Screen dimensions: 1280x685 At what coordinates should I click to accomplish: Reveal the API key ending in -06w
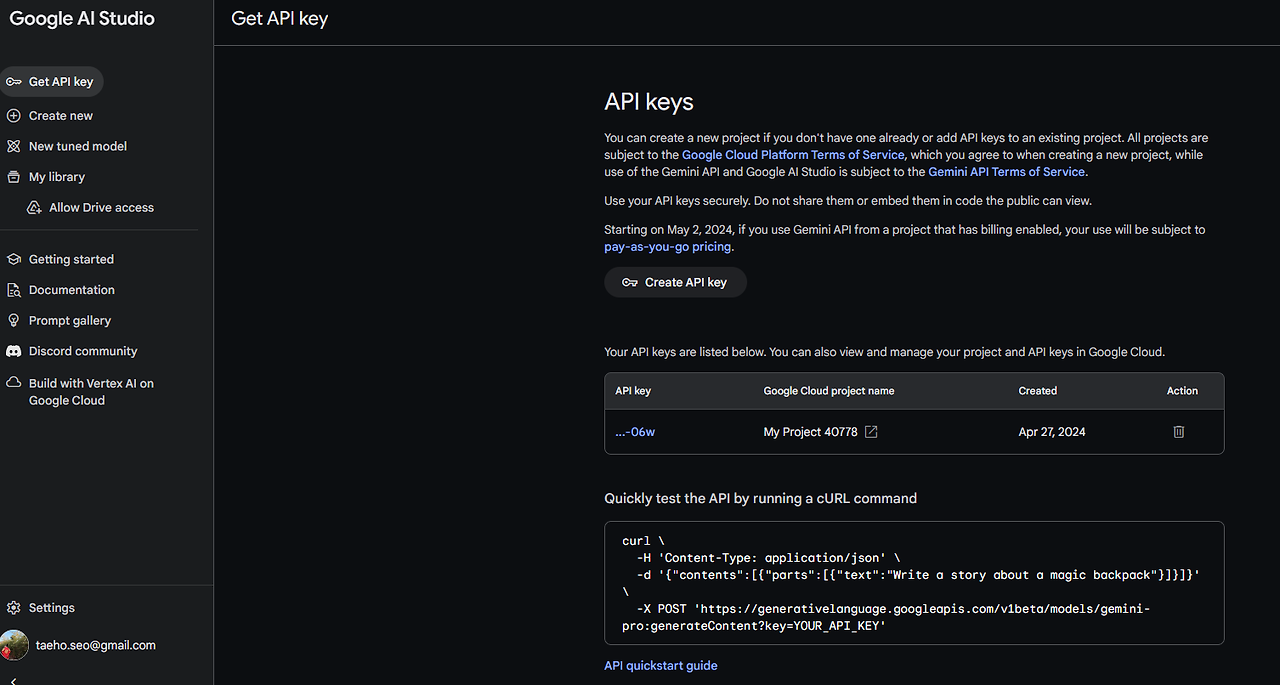[x=635, y=432]
